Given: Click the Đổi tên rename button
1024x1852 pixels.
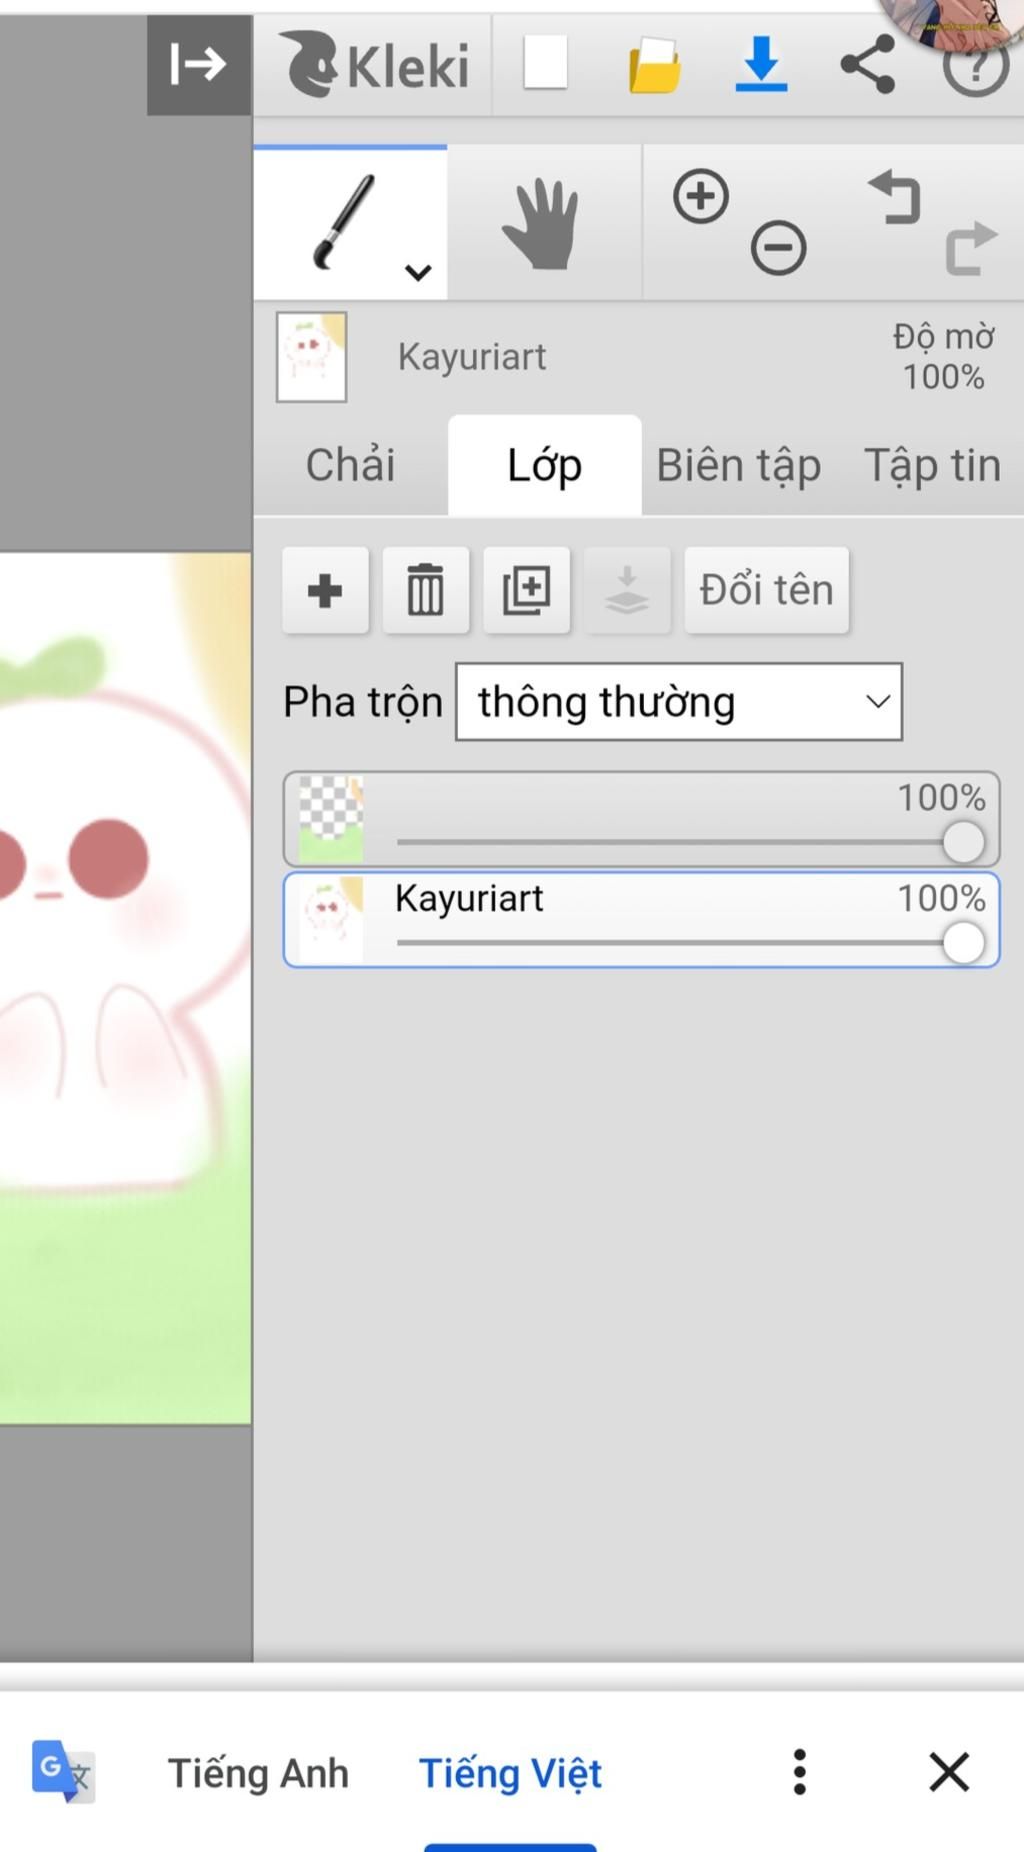Looking at the screenshot, I should click(x=767, y=590).
